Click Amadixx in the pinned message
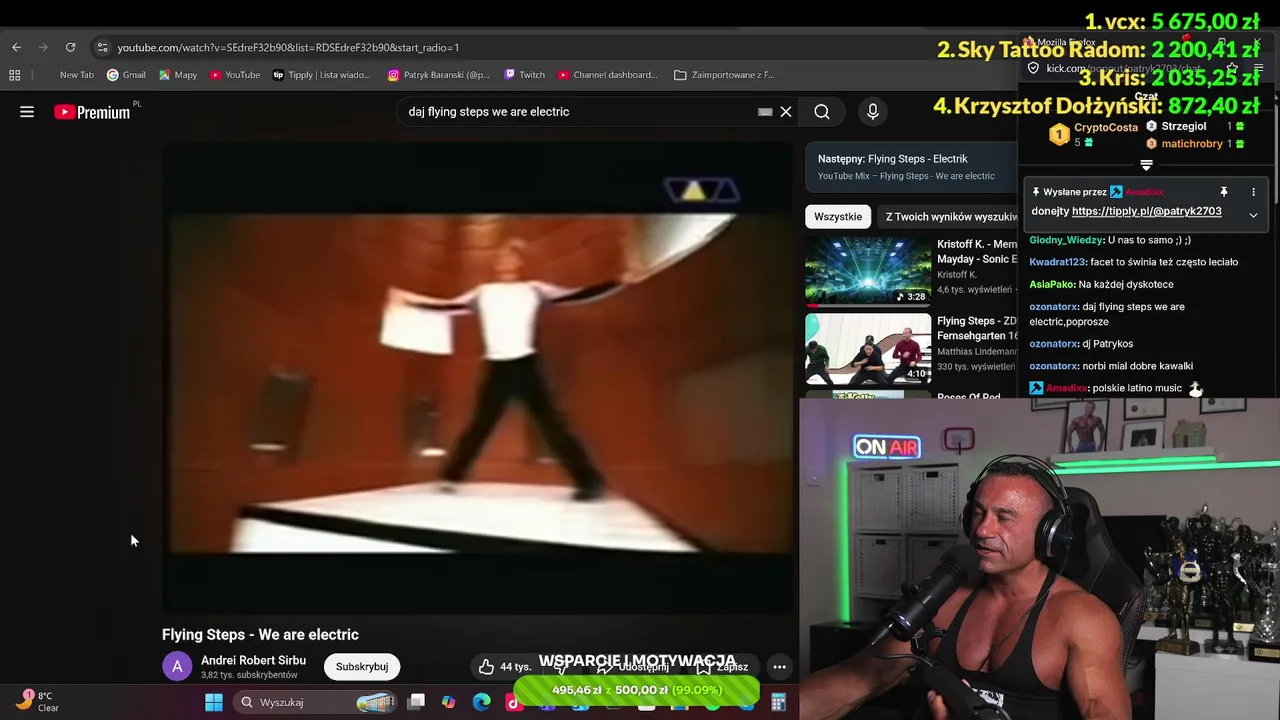Viewport: 1280px width, 720px height. (1144, 192)
